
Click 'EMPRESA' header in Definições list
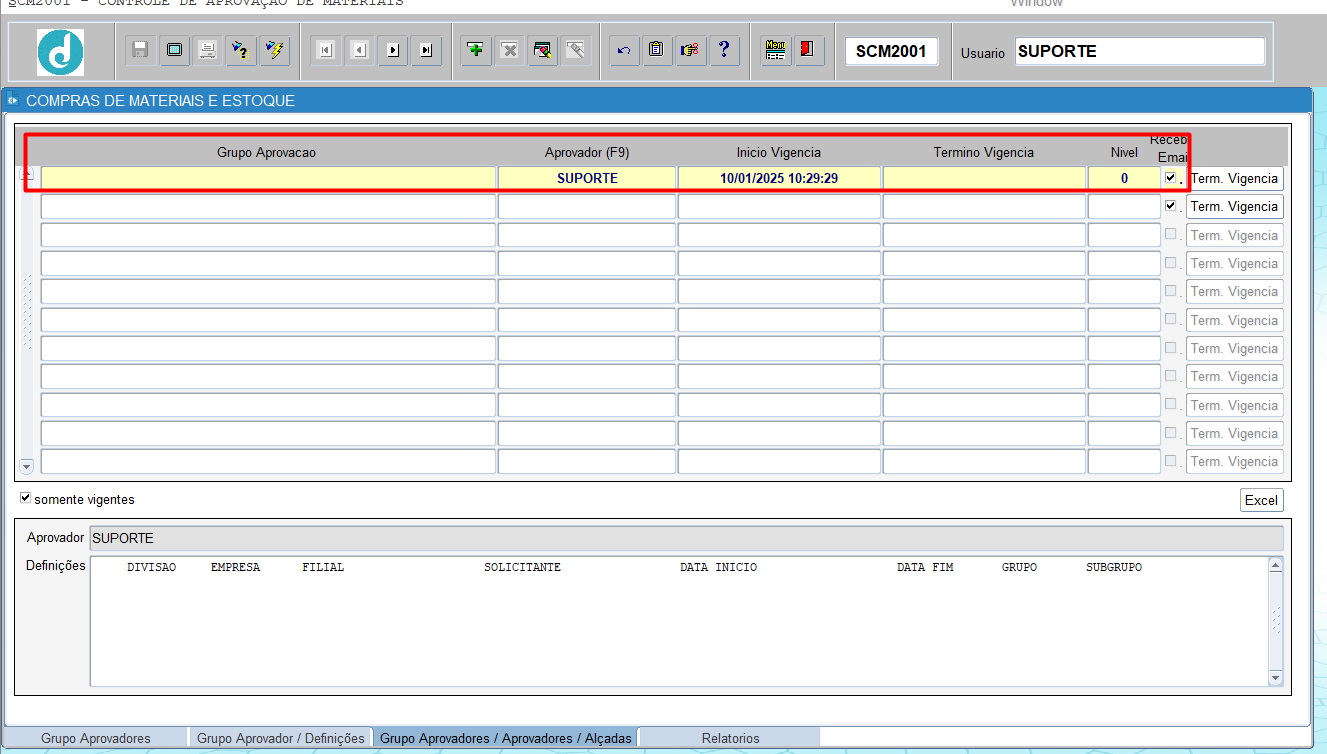click(235, 567)
